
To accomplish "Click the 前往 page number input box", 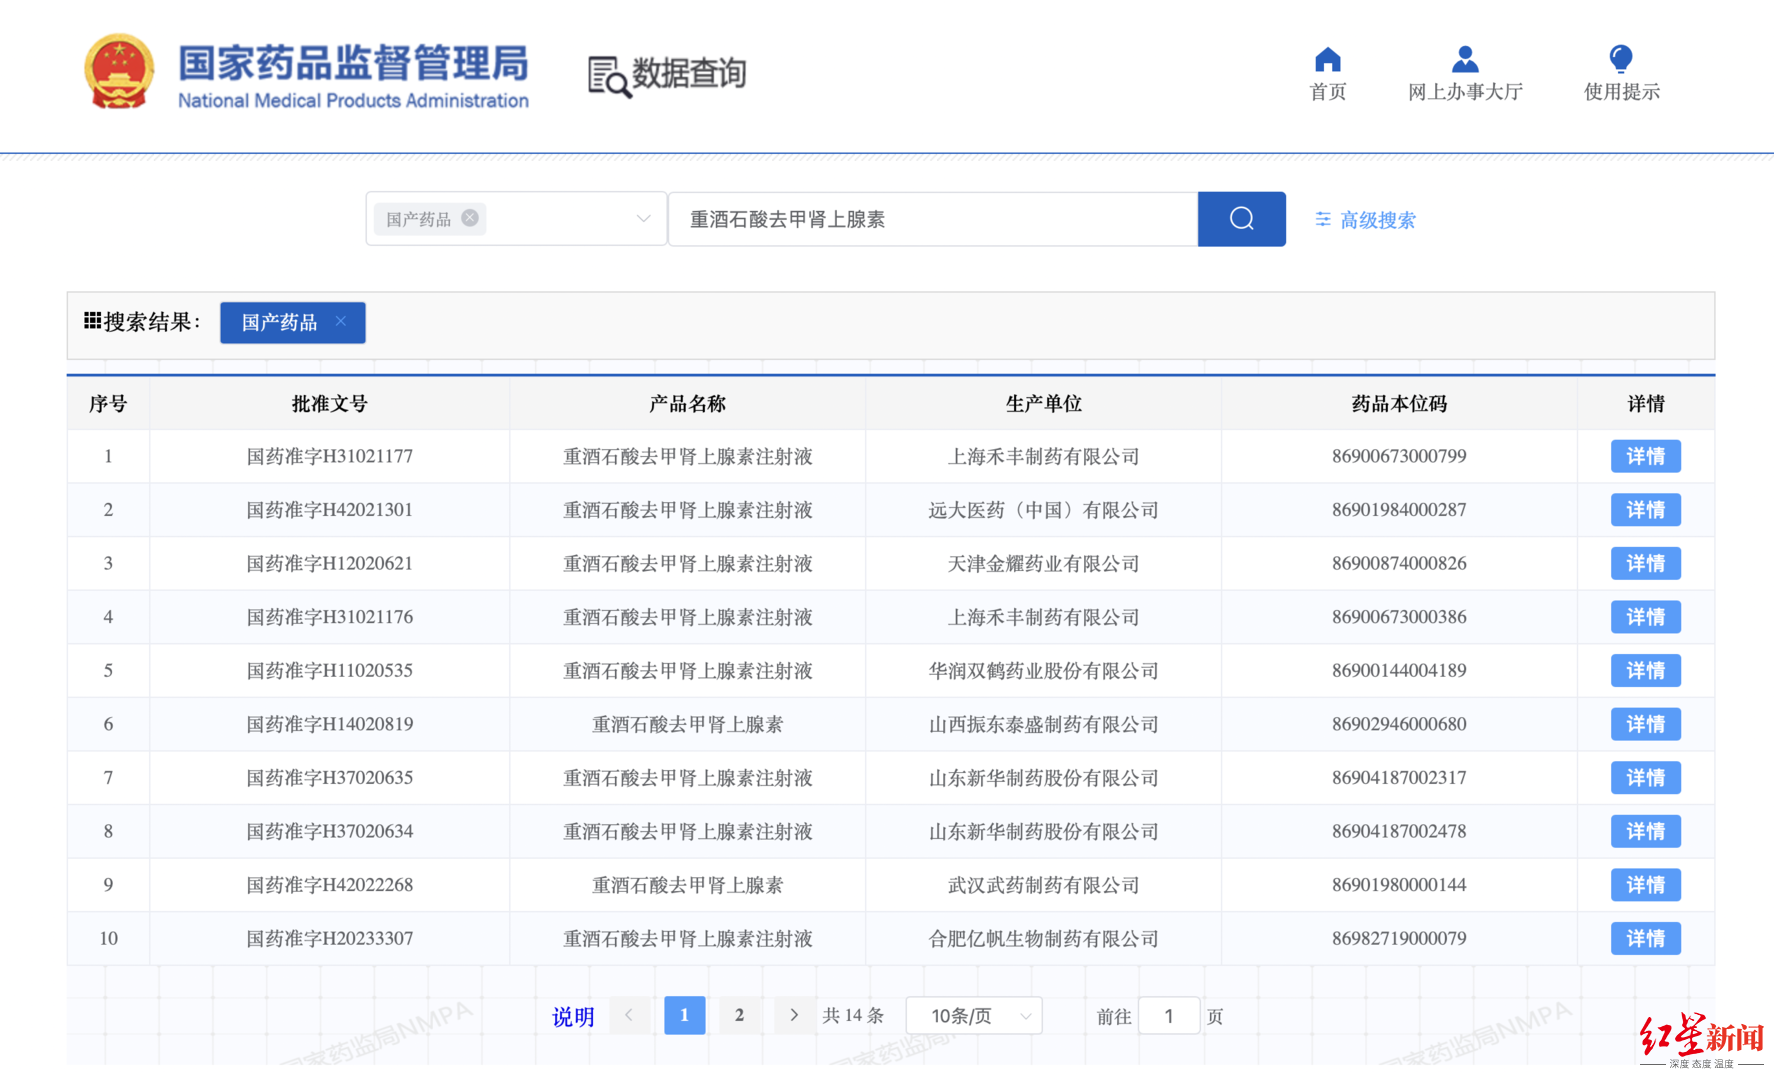I will pos(1168,1015).
